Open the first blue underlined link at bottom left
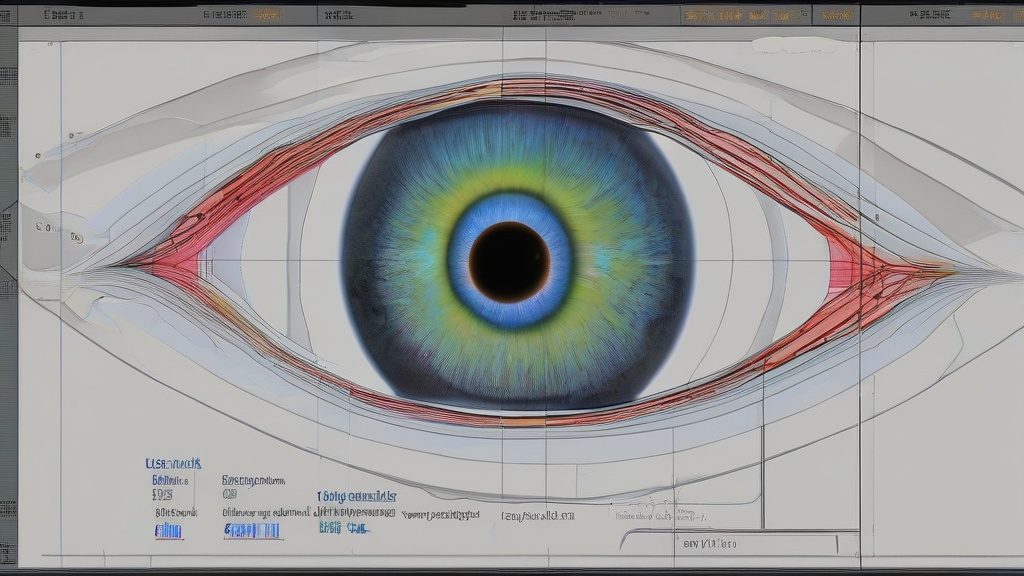 pos(168,531)
